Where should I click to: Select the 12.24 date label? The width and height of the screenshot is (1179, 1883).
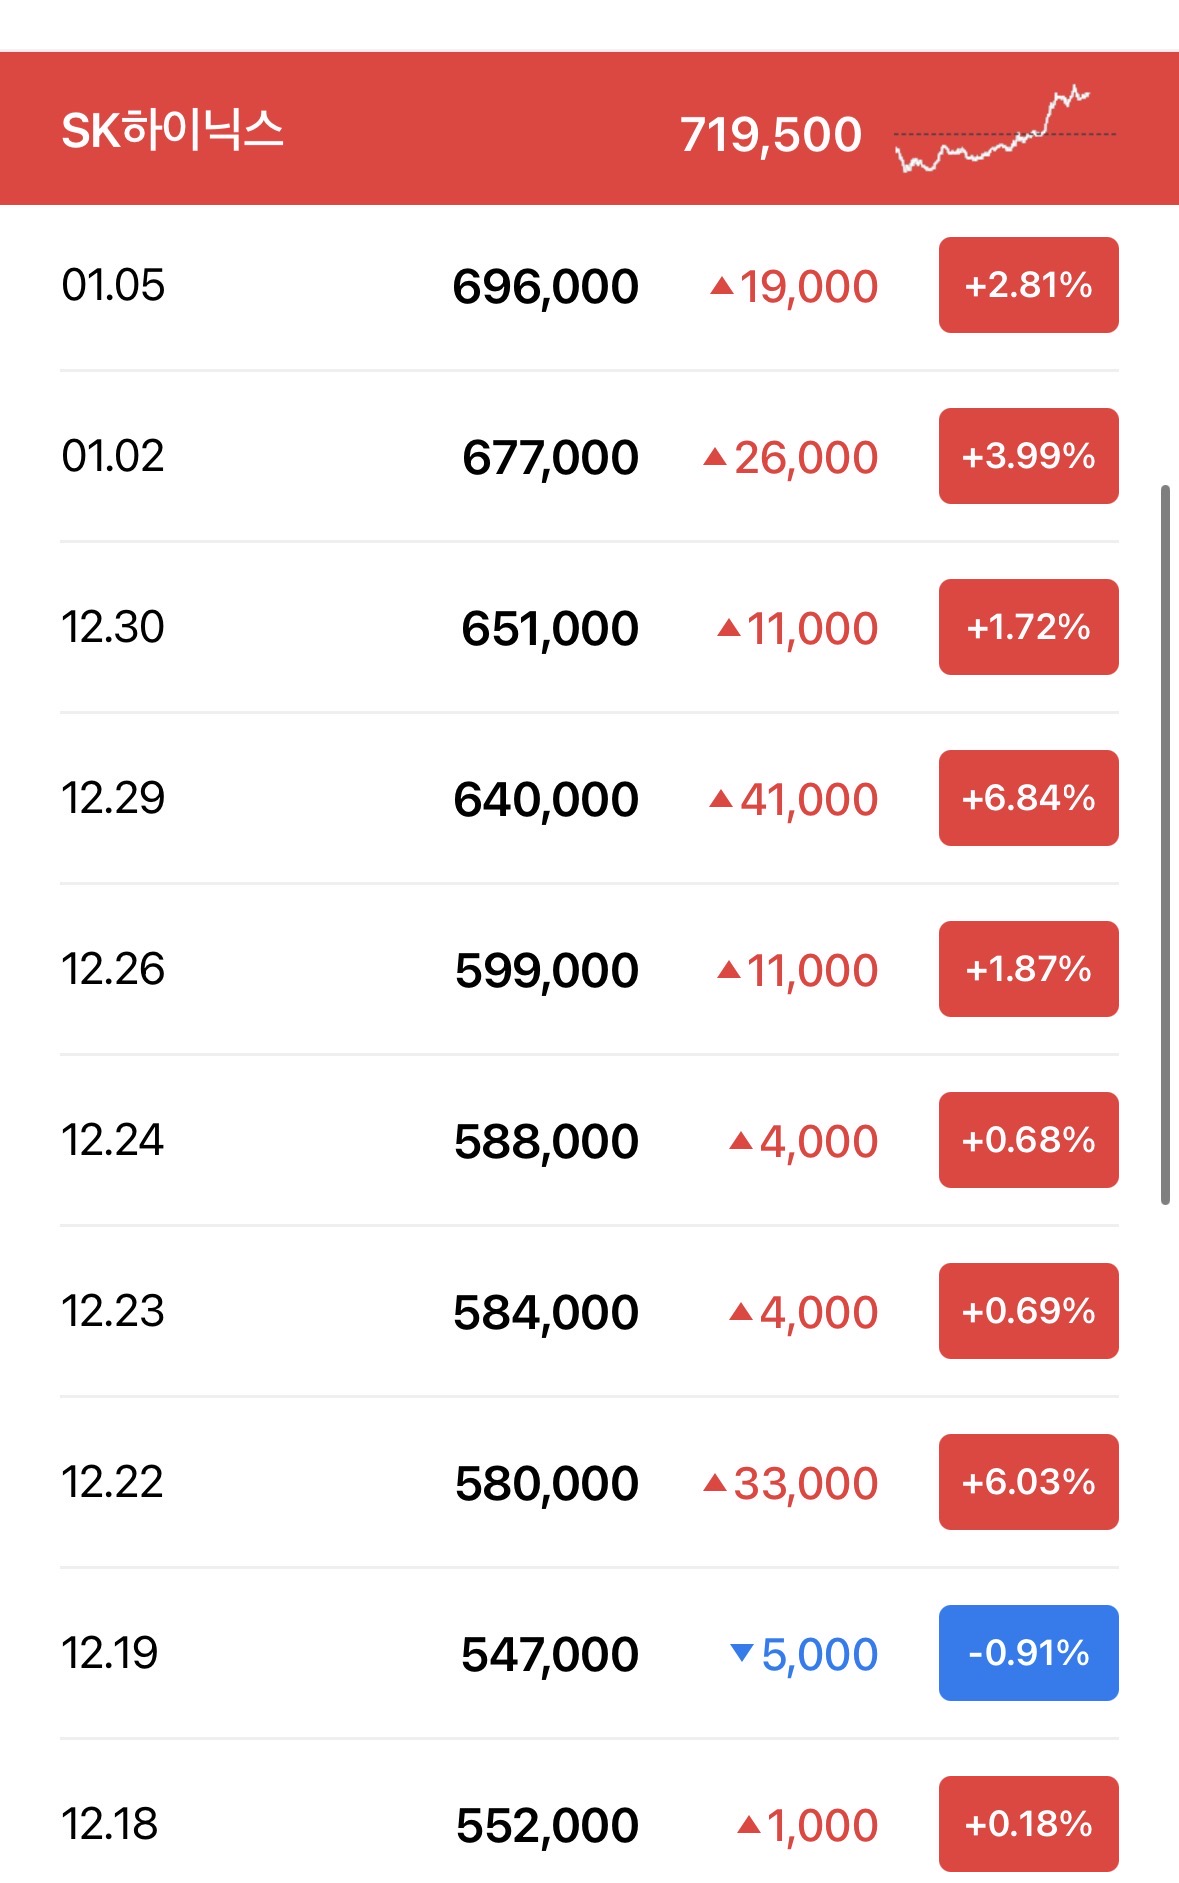coord(113,1140)
